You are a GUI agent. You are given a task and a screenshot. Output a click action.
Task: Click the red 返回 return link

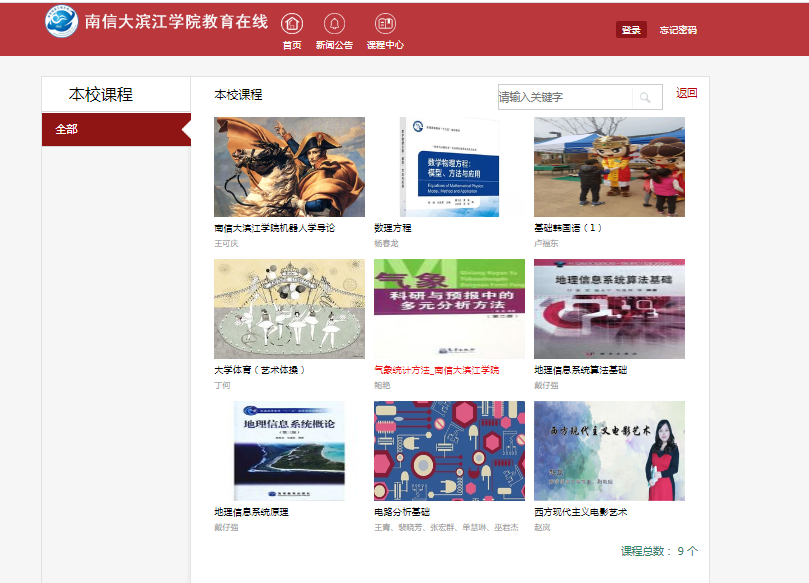click(x=687, y=93)
